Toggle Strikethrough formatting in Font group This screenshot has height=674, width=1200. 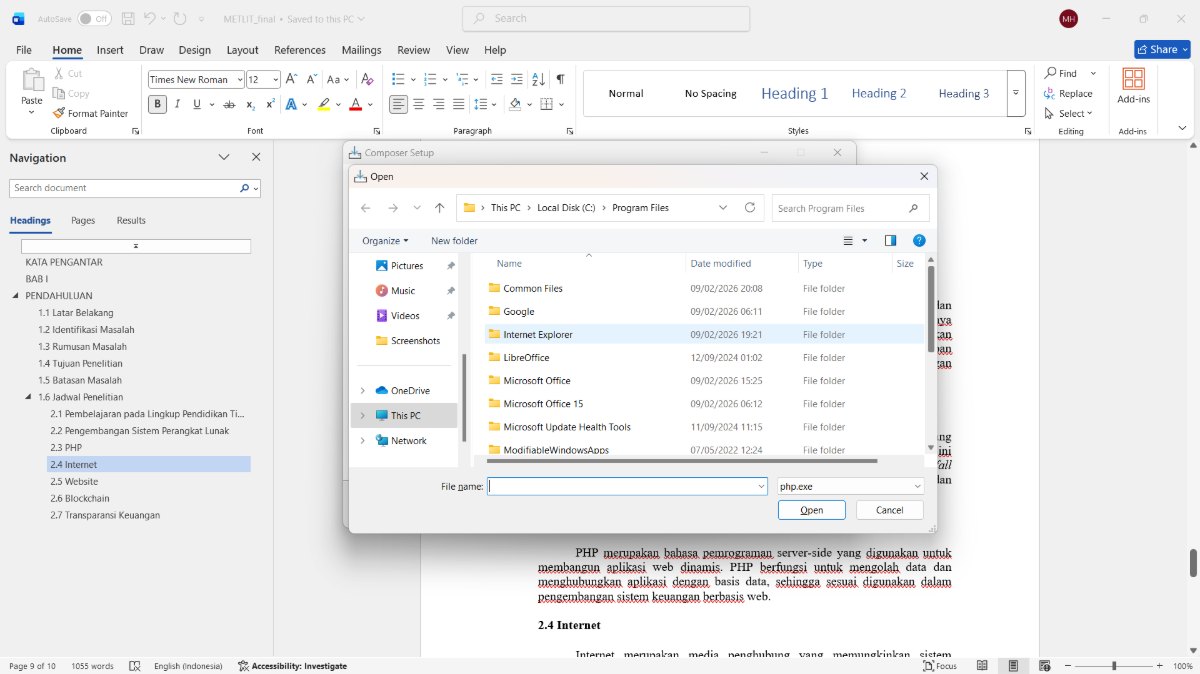[229, 104]
